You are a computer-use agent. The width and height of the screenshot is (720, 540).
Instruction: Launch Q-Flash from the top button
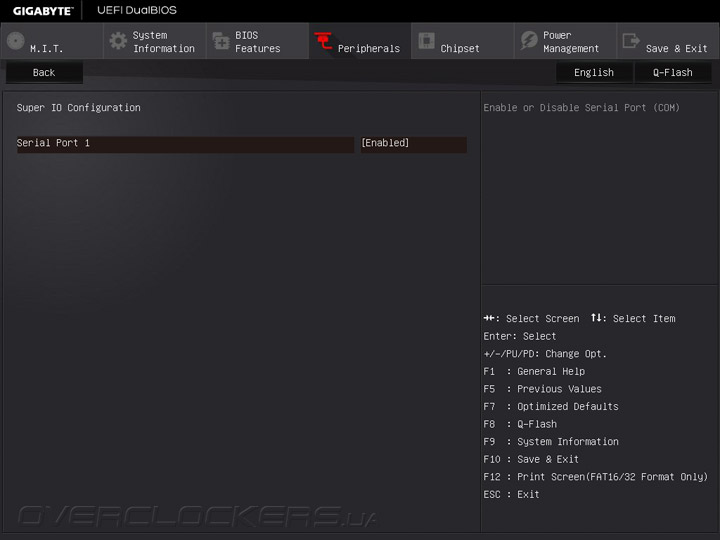(x=673, y=73)
